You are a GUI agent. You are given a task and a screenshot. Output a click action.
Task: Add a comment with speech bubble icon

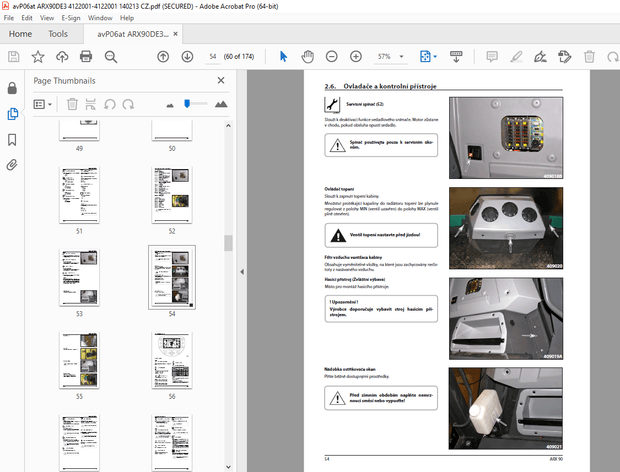click(x=491, y=57)
